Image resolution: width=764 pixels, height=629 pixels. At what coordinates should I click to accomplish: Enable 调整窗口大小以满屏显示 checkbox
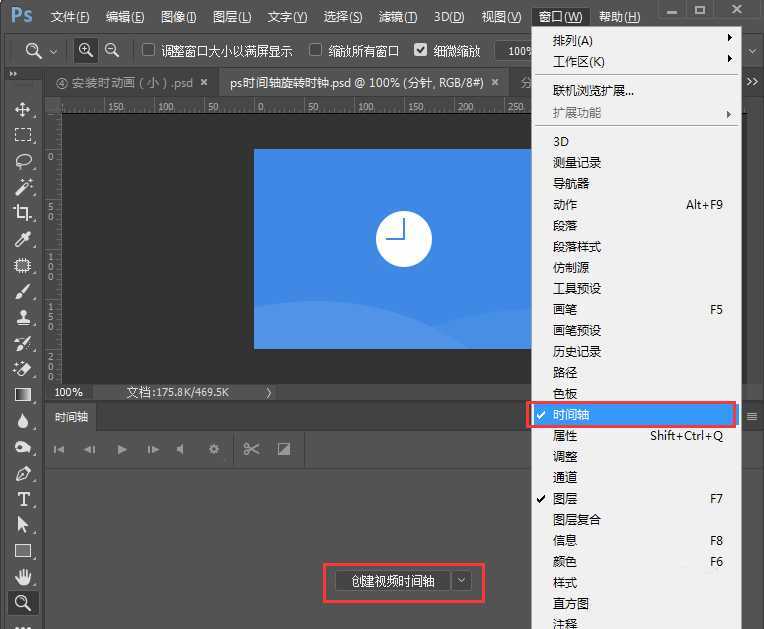149,50
